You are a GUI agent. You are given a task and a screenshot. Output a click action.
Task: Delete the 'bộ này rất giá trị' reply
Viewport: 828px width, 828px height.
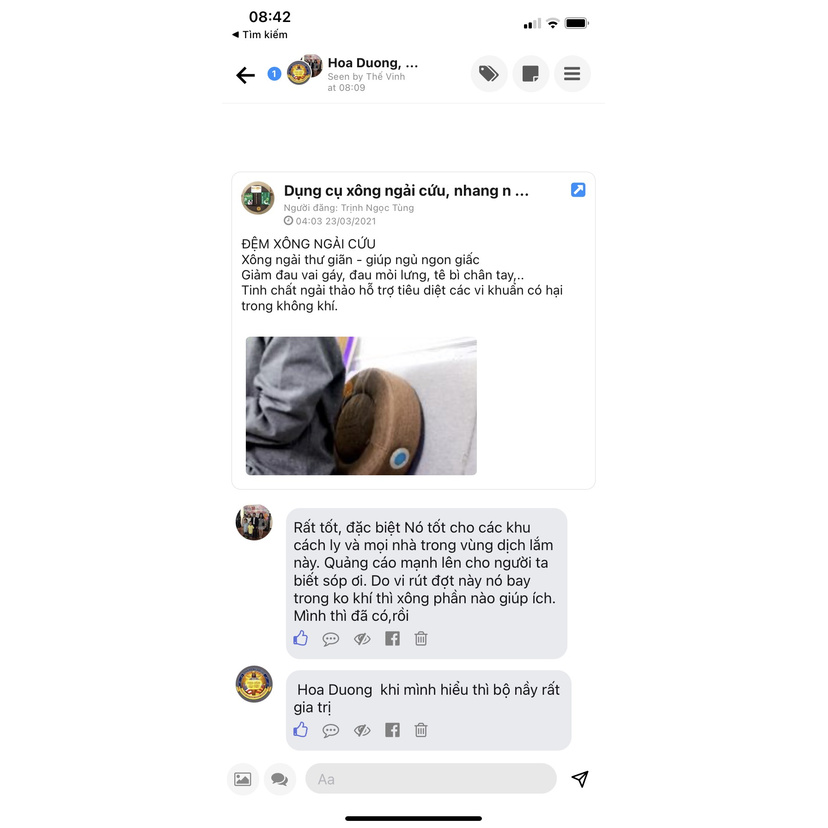pos(421,730)
